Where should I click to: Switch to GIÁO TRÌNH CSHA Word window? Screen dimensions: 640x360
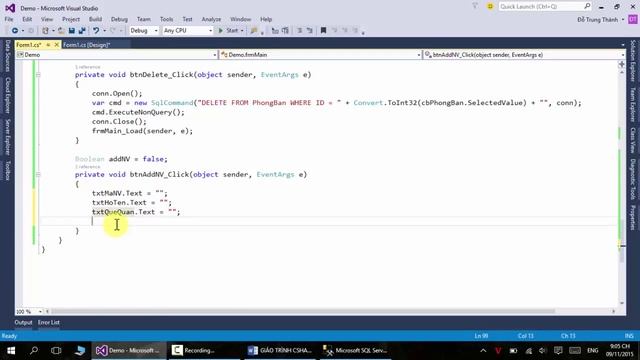pos(280,351)
